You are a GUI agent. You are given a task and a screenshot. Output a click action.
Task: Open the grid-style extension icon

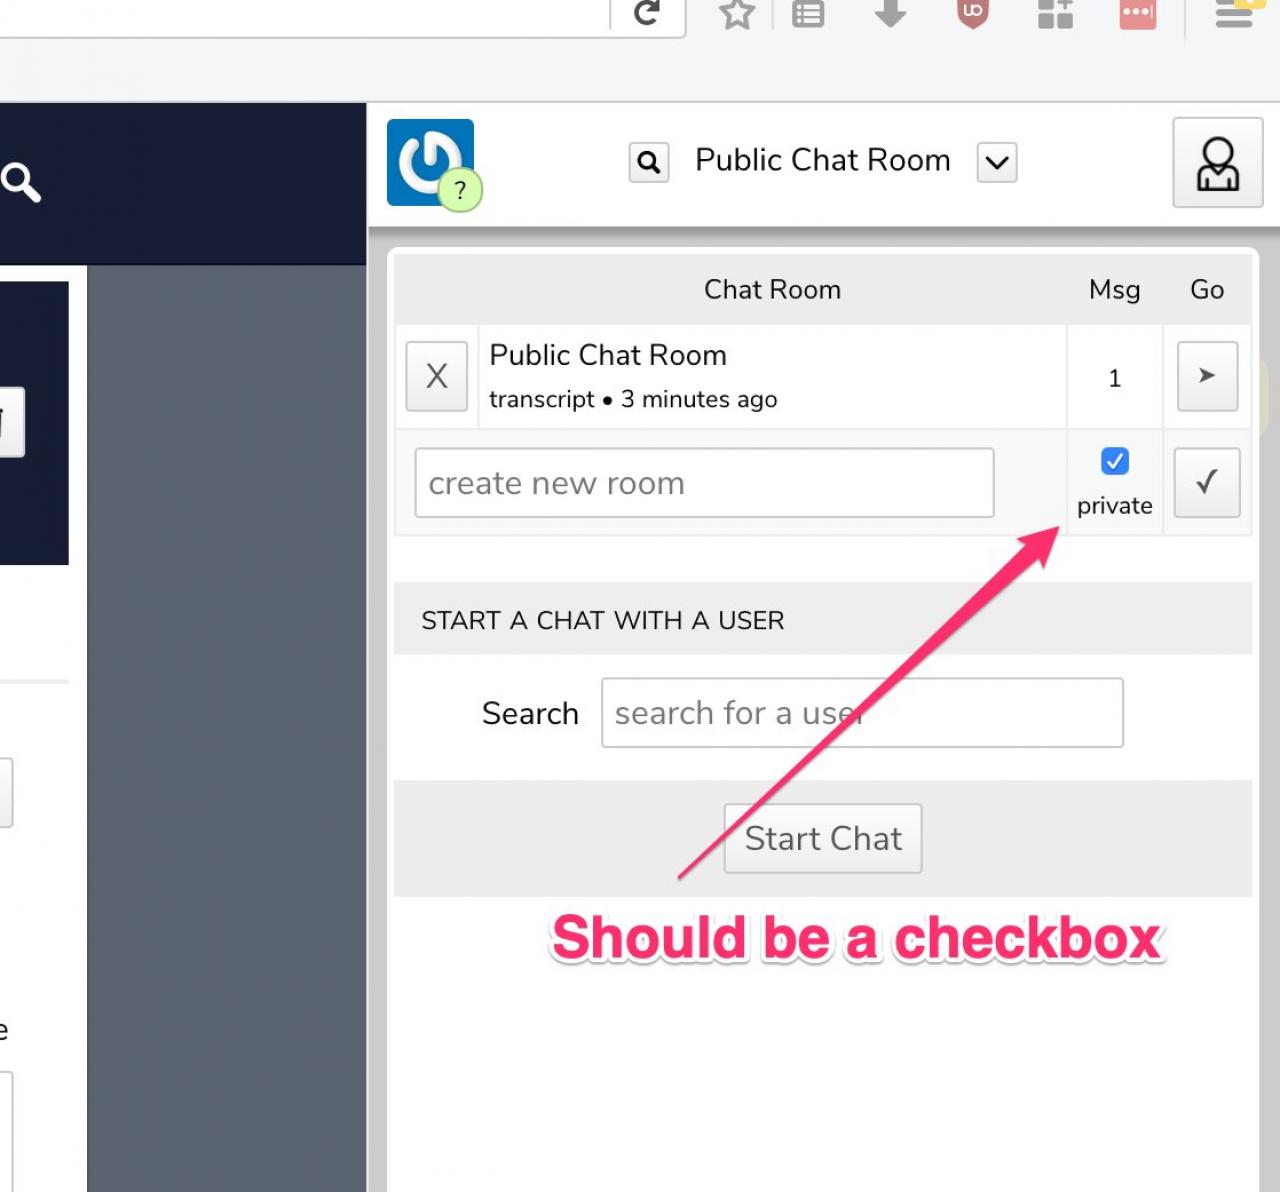[1055, 13]
